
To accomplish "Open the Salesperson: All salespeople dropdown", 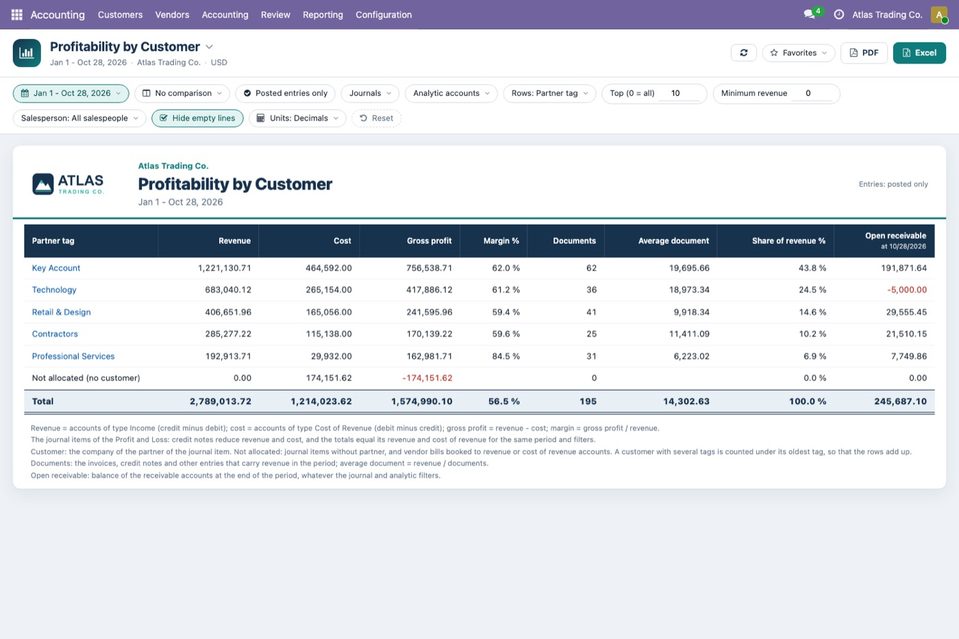I will tap(80, 118).
